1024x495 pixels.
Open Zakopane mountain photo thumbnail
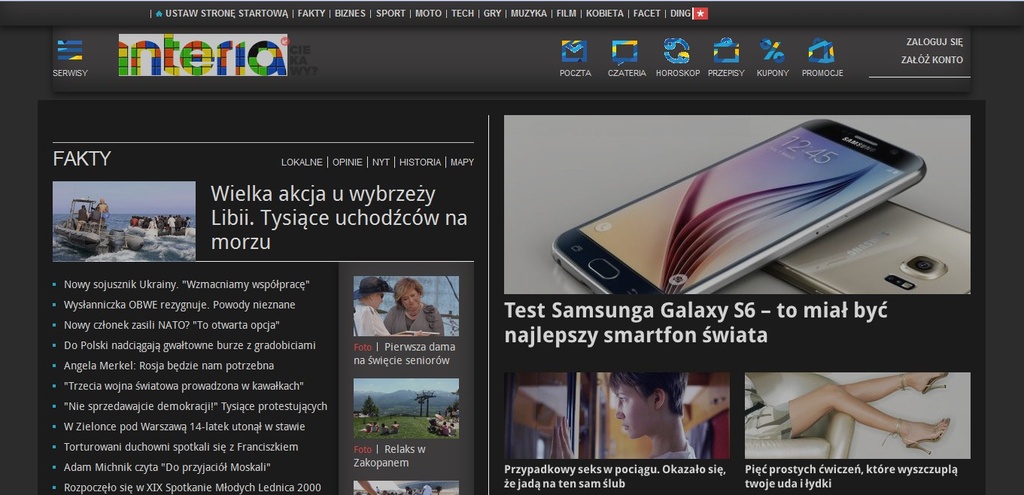pyautogui.click(x=406, y=408)
